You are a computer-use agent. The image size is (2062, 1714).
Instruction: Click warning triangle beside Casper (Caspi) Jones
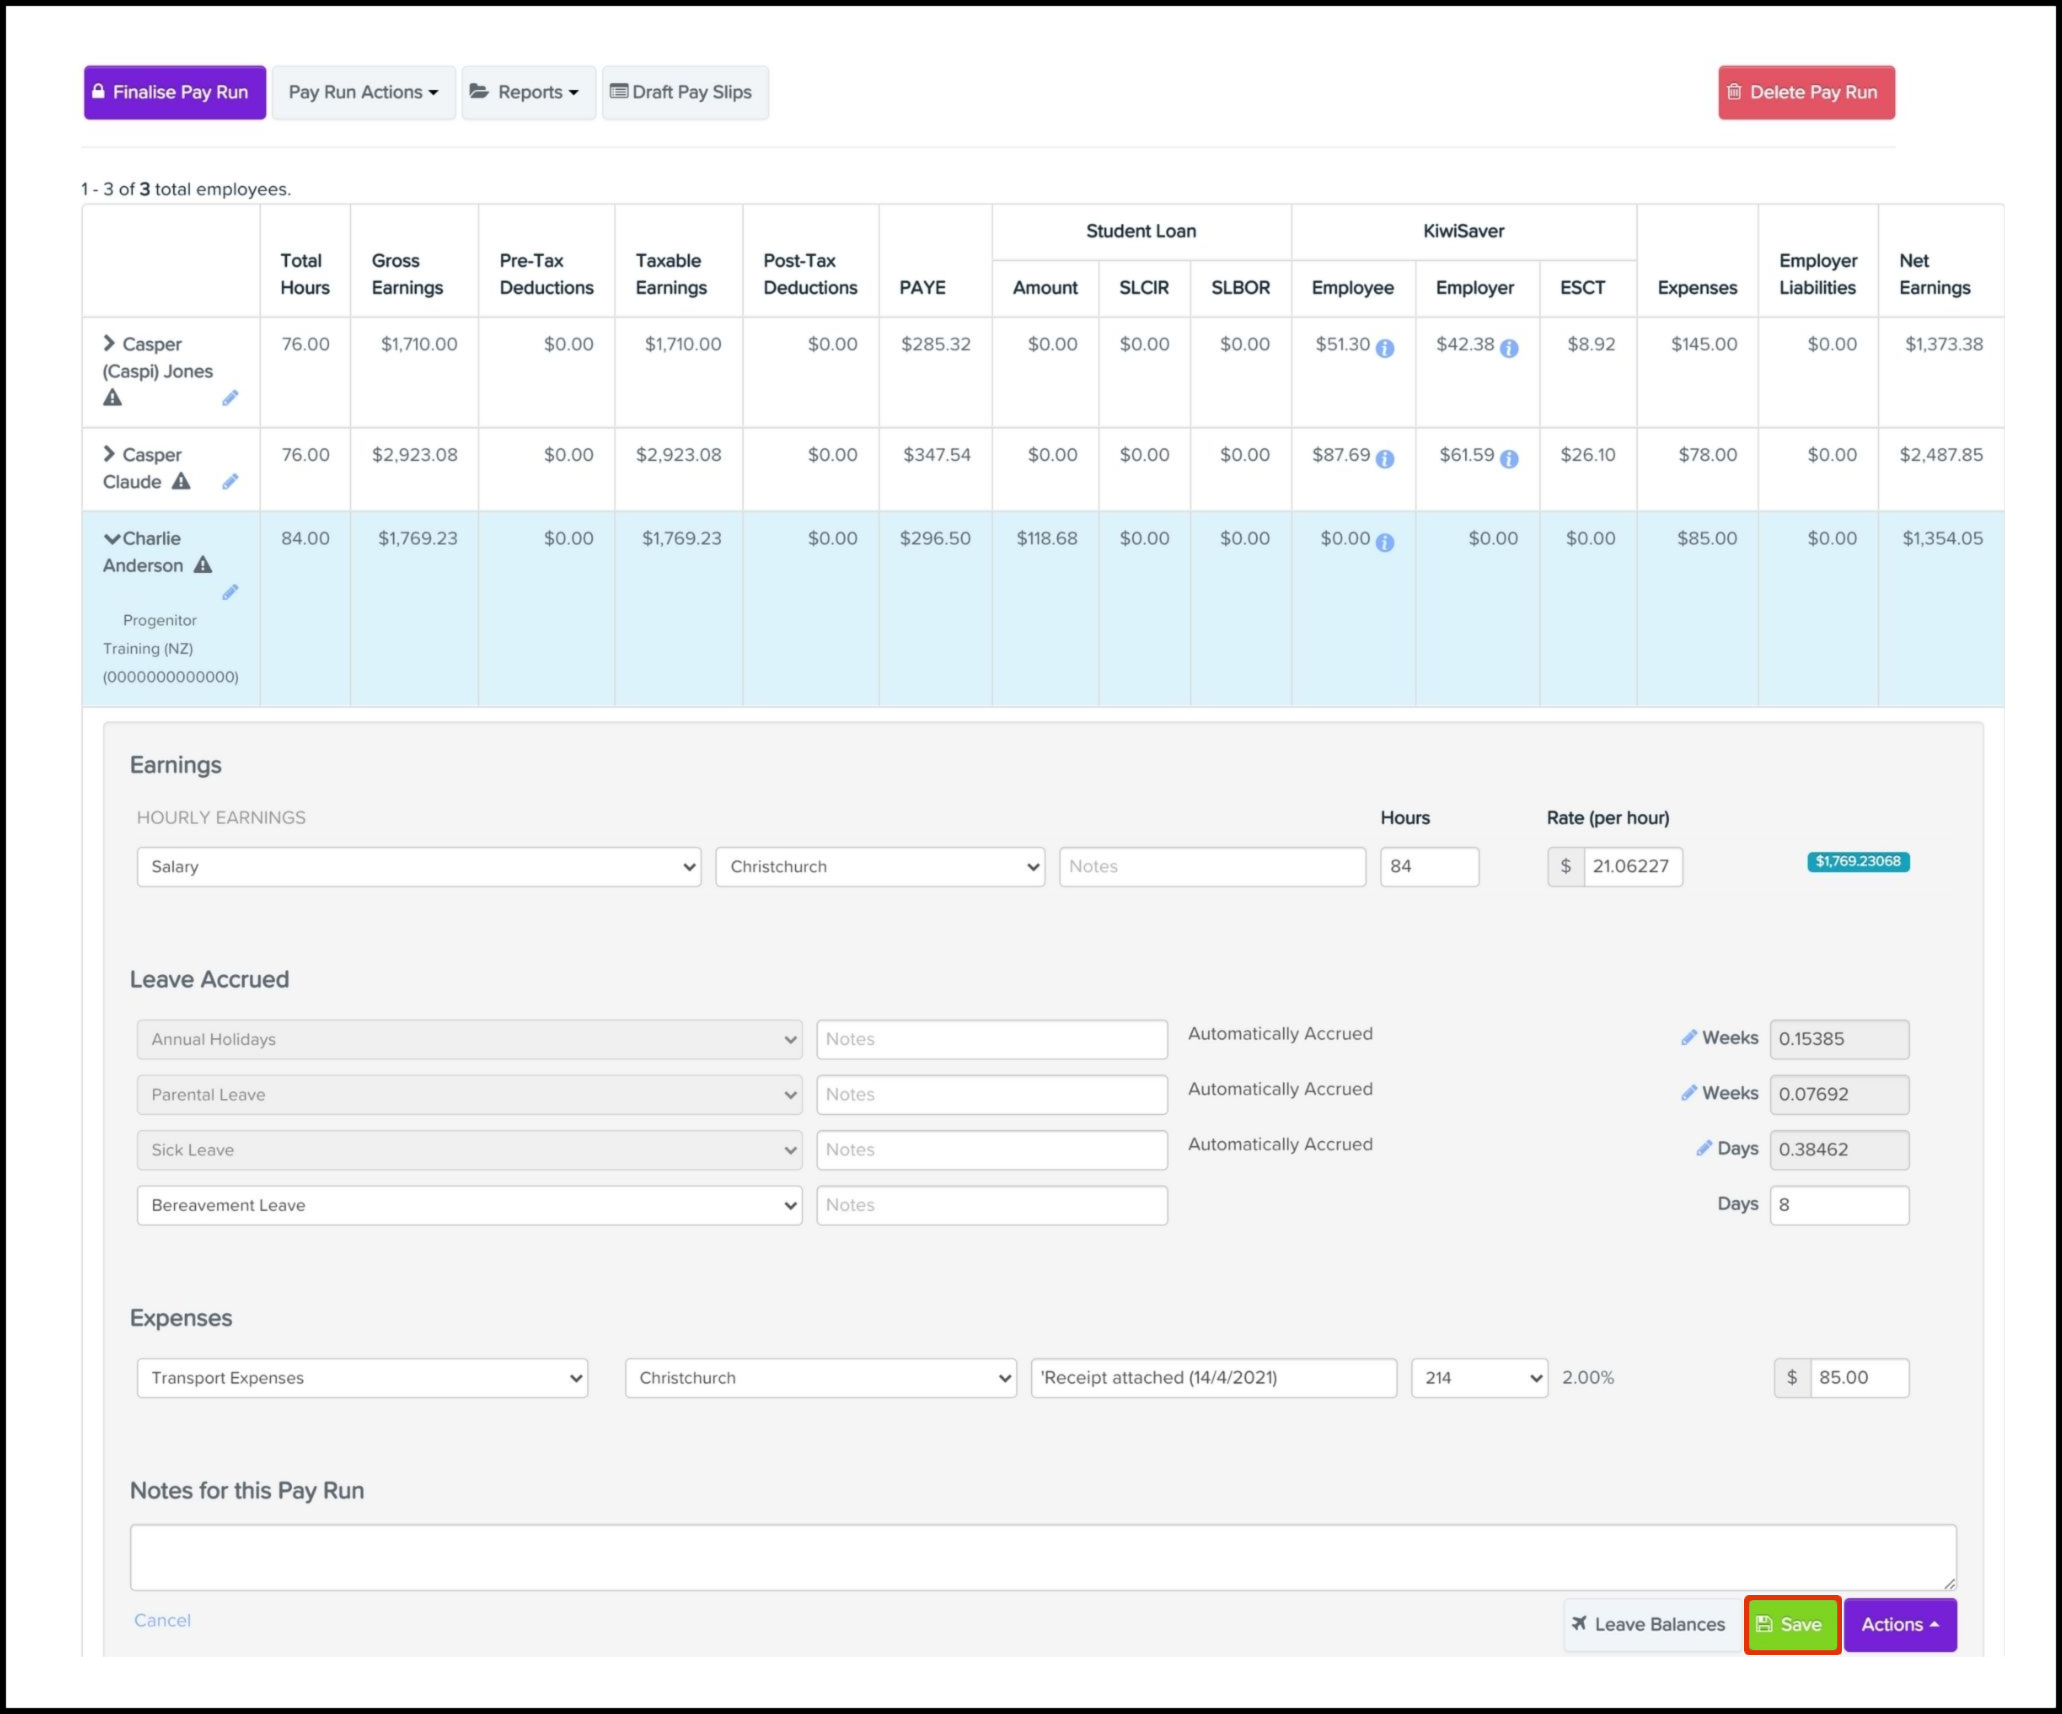click(113, 398)
